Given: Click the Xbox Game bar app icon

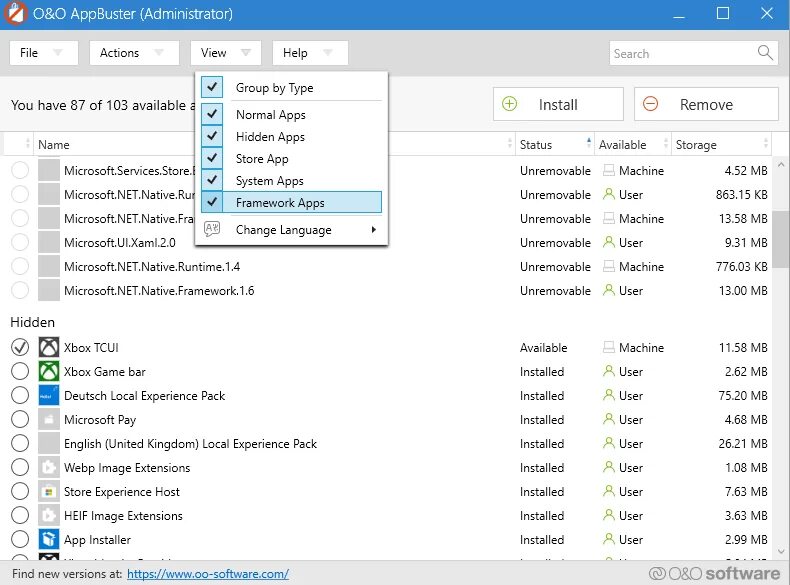Looking at the screenshot, I should (49, 371).
